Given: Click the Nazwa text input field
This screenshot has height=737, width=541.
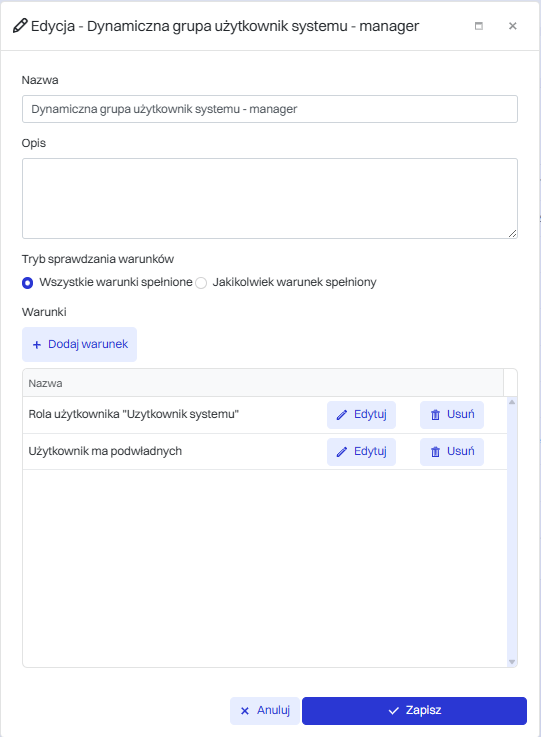Looking at the screenshot, I should tap(270, 109).
